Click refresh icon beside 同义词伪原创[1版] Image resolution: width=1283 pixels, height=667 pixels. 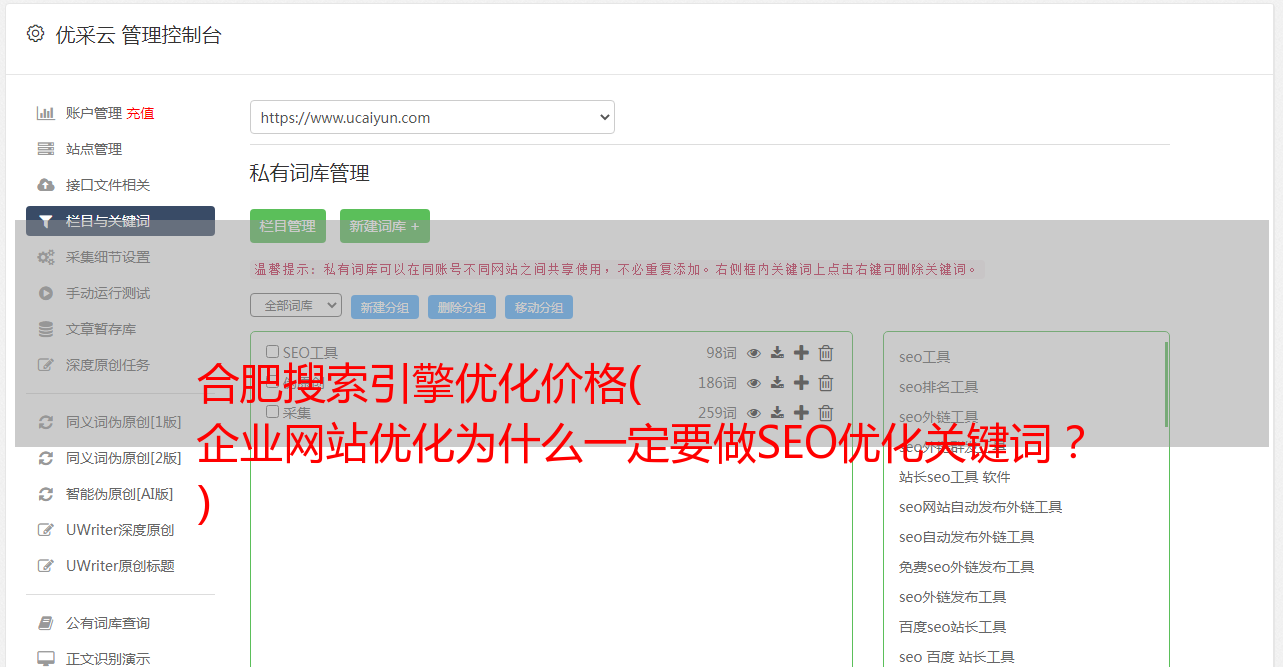pyautogui.click(x=46, y=422)
